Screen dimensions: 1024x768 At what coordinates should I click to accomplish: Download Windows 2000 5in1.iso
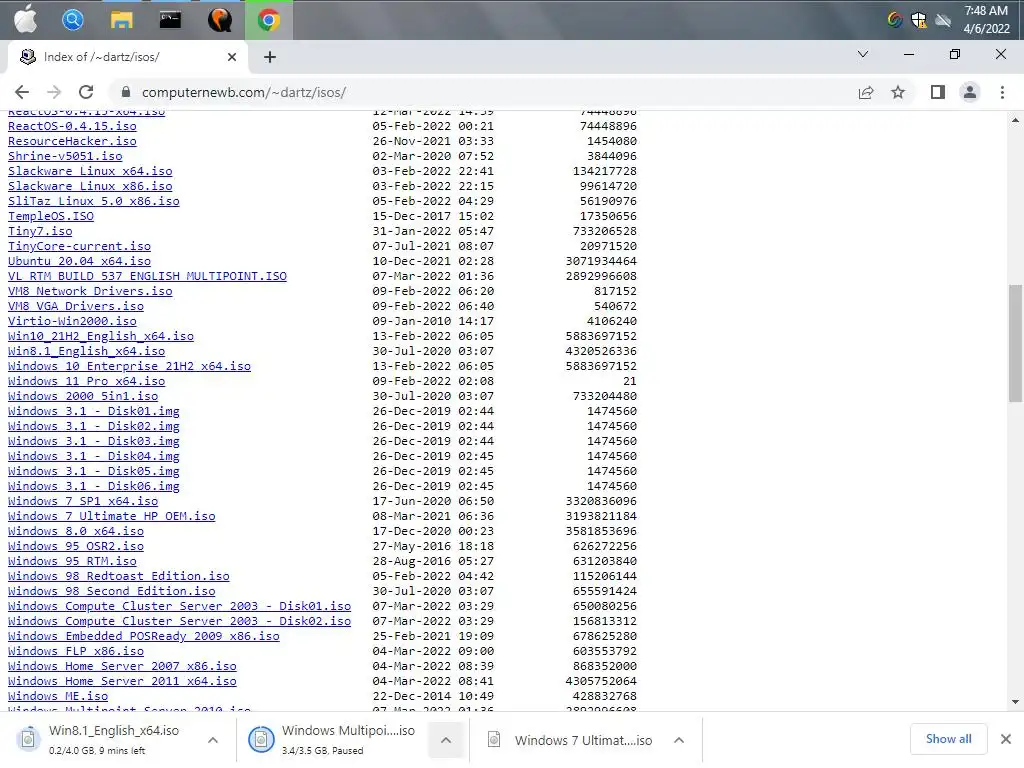tap(83, 396)
